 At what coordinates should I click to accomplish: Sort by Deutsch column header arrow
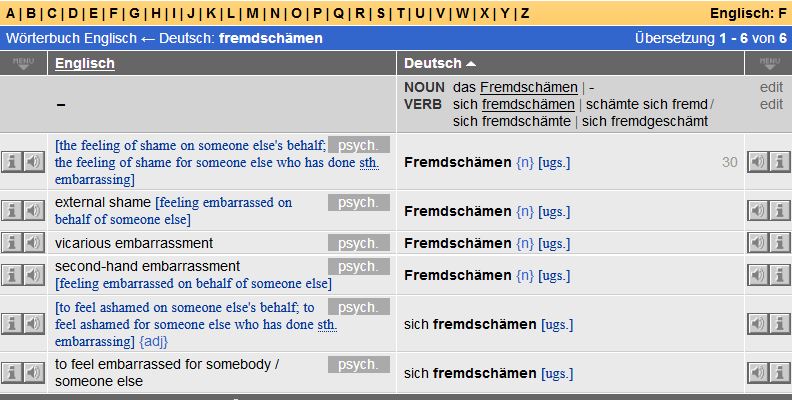coord(471,64)
